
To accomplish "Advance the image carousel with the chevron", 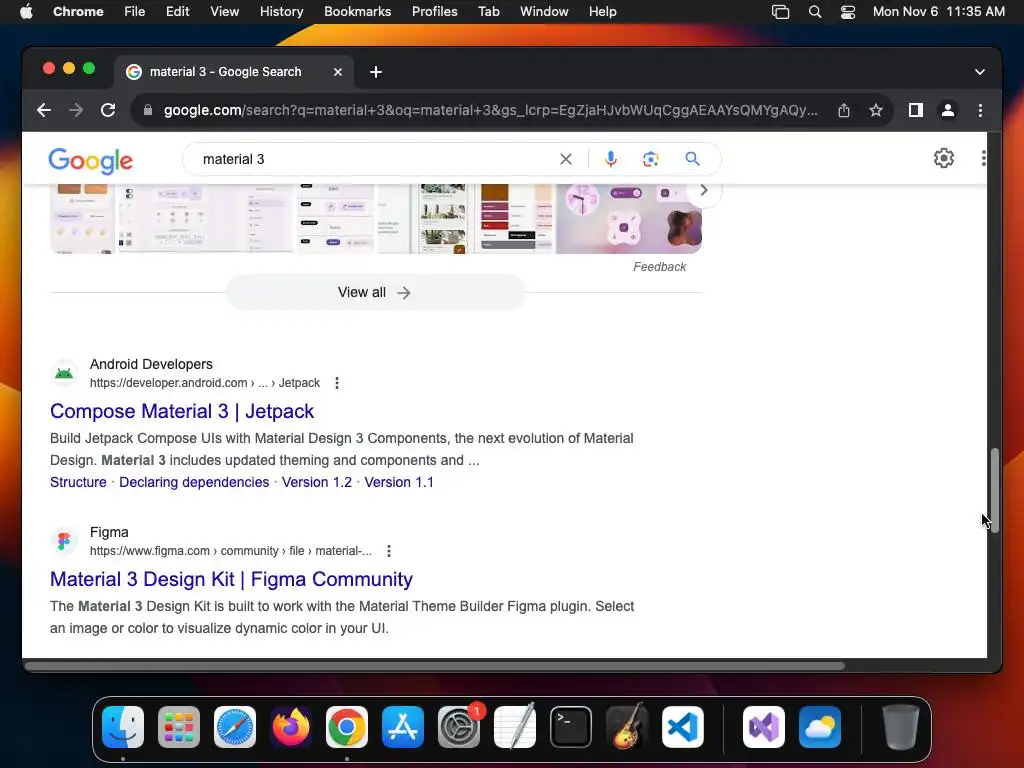I will [703, 191].
